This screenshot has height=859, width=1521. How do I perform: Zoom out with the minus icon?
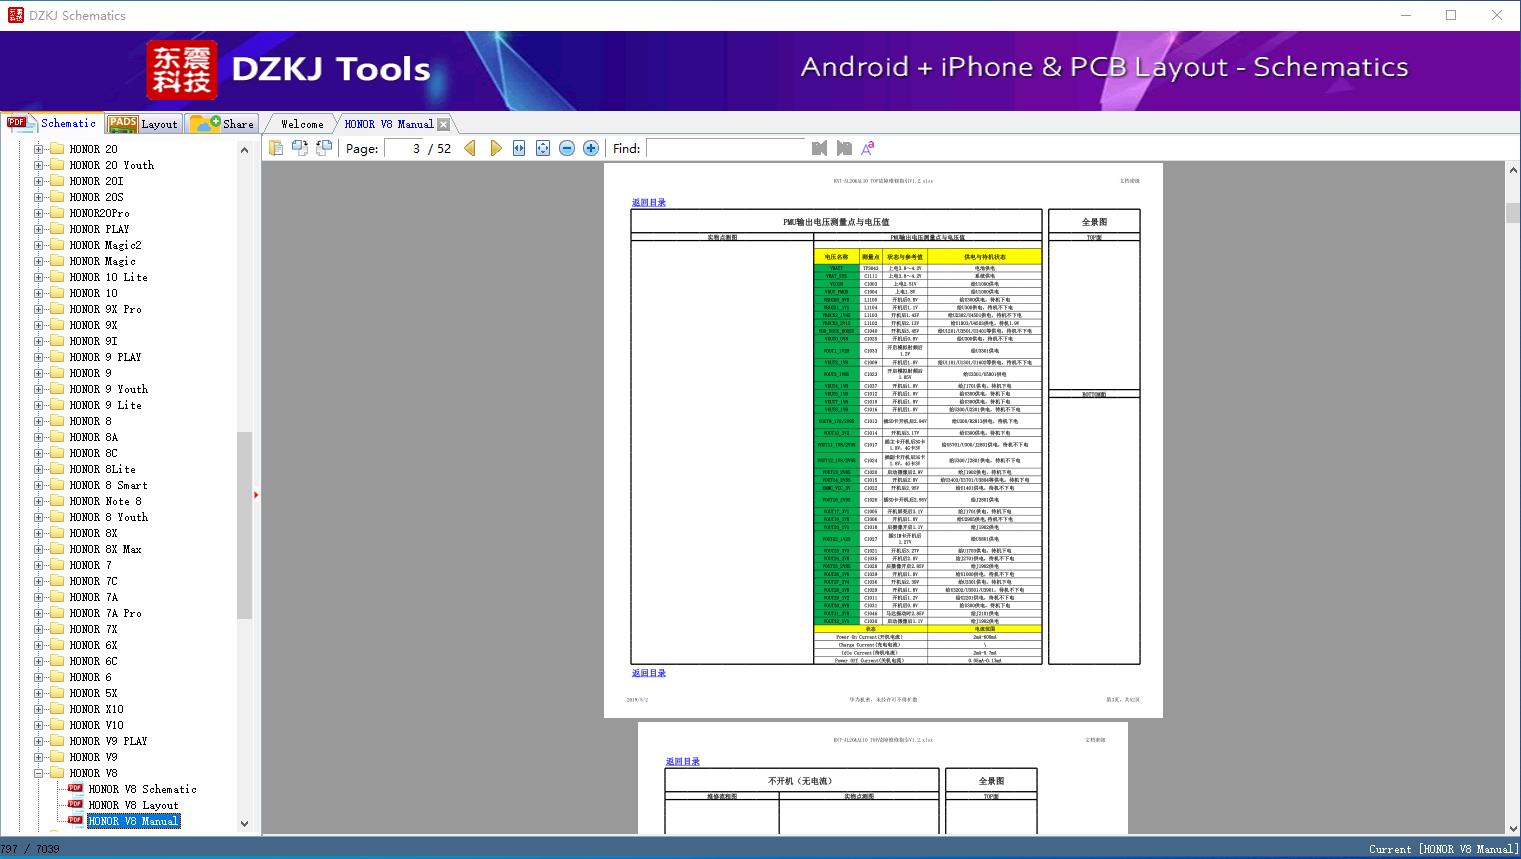point(567,148)
